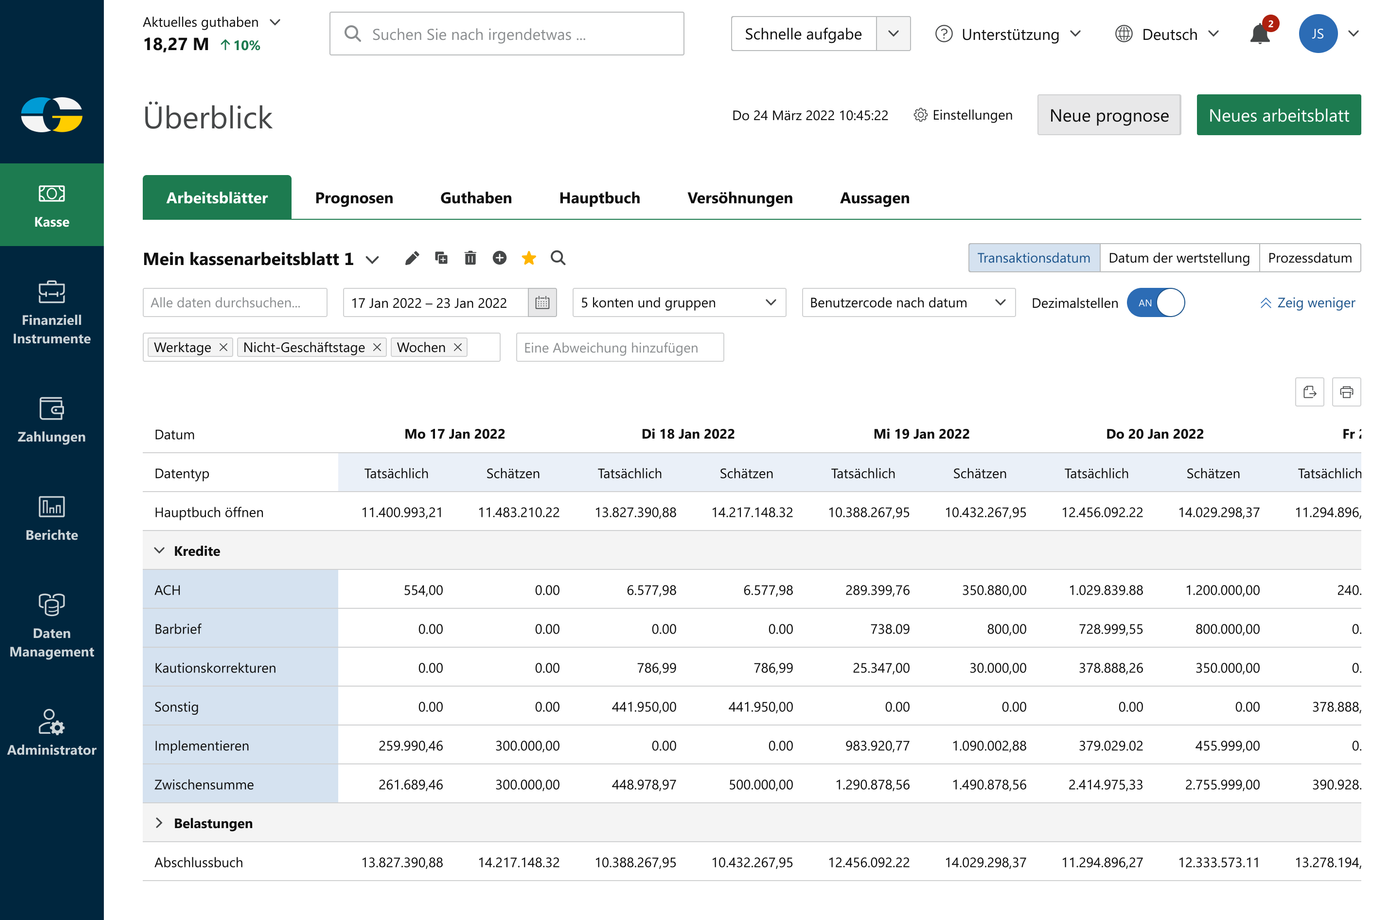
Task: Click the 17 Jan 2022 – 23 Jan 2022 date field
Action: [436, 303]
